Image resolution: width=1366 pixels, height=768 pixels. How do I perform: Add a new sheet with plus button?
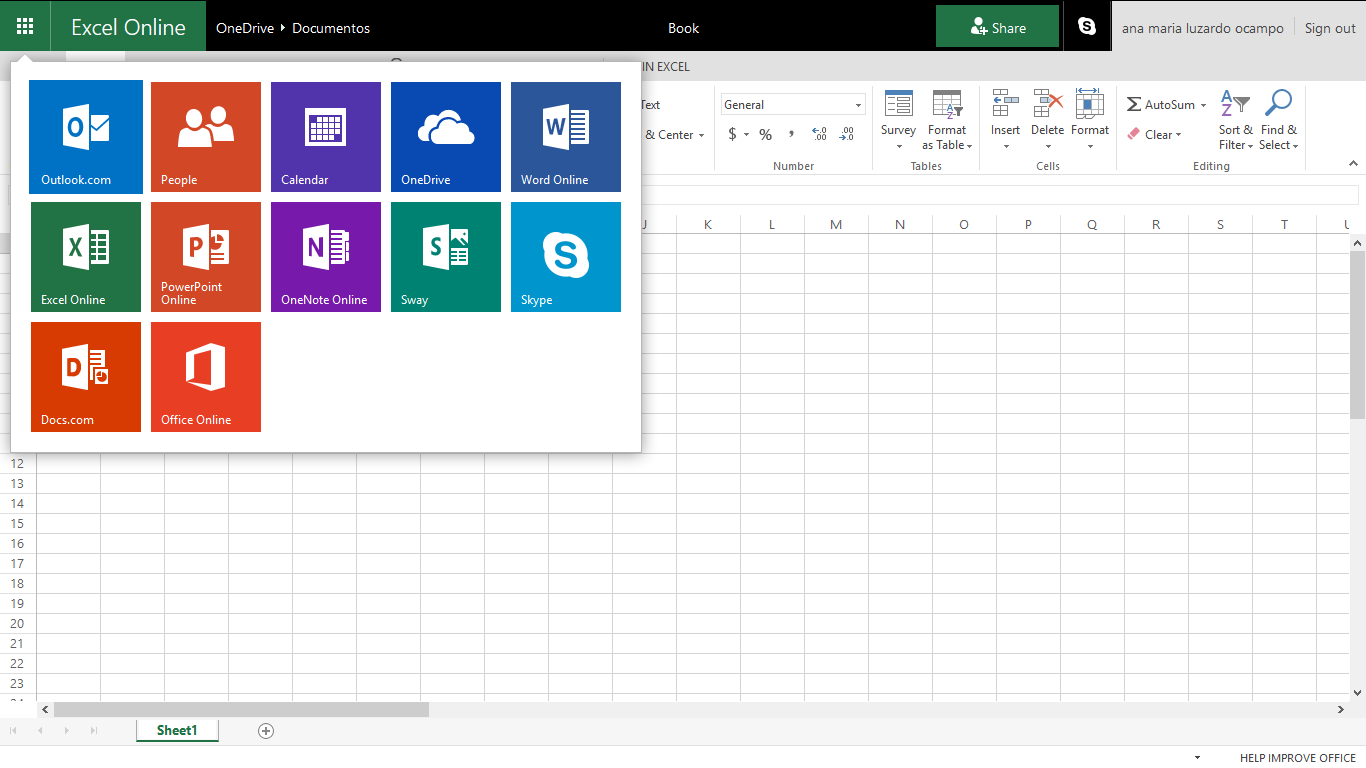pos(266,731)
